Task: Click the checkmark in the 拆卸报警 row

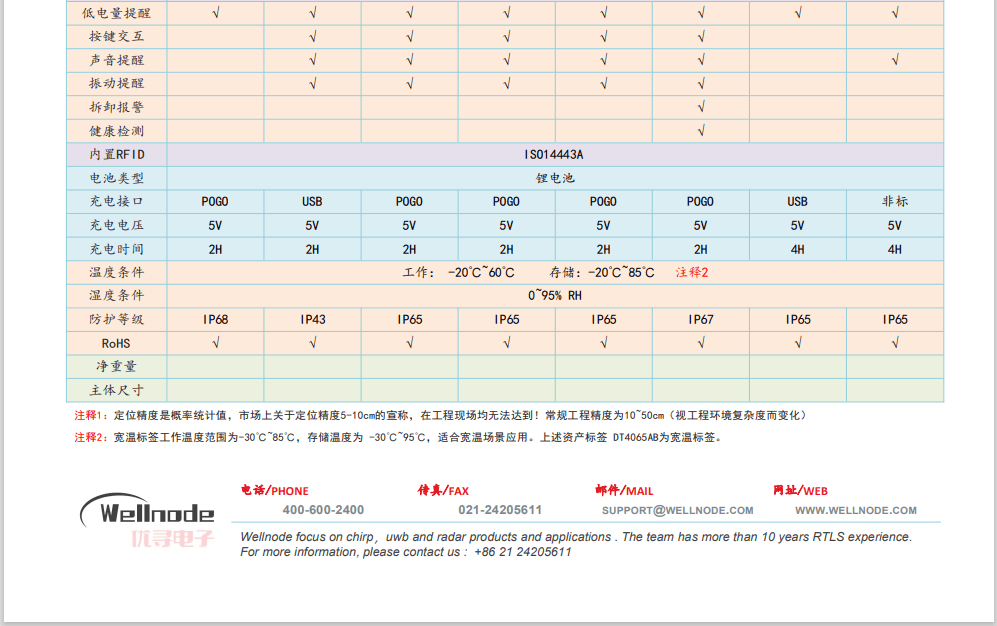Action: point(701,107)
